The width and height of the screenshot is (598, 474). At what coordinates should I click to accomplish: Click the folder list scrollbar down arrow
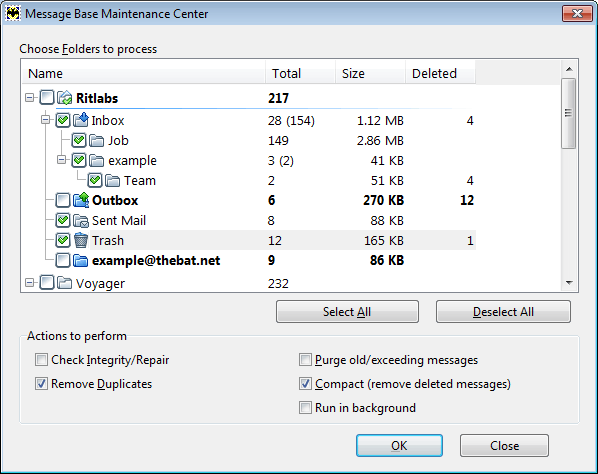[569, 283]
